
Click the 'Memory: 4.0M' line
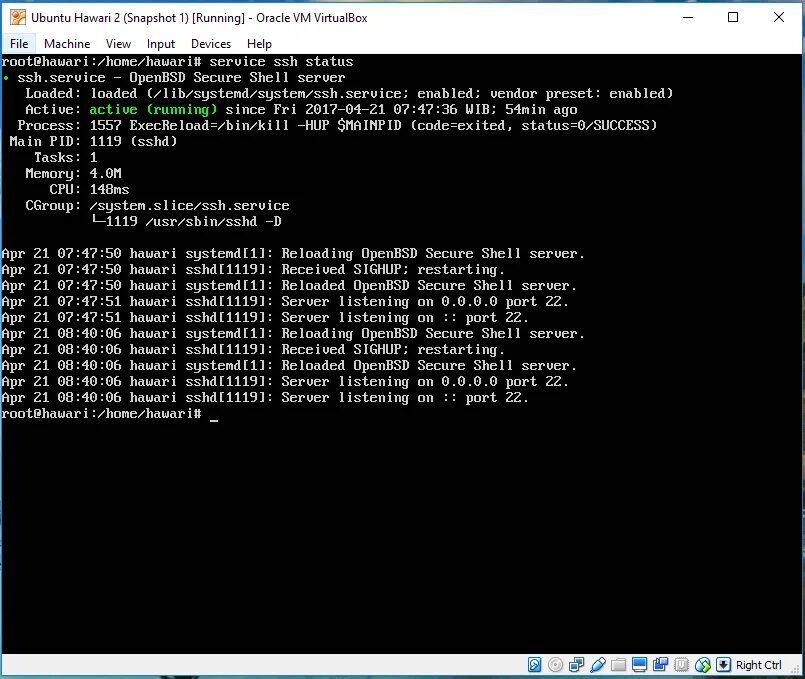(x=73, y=173)
